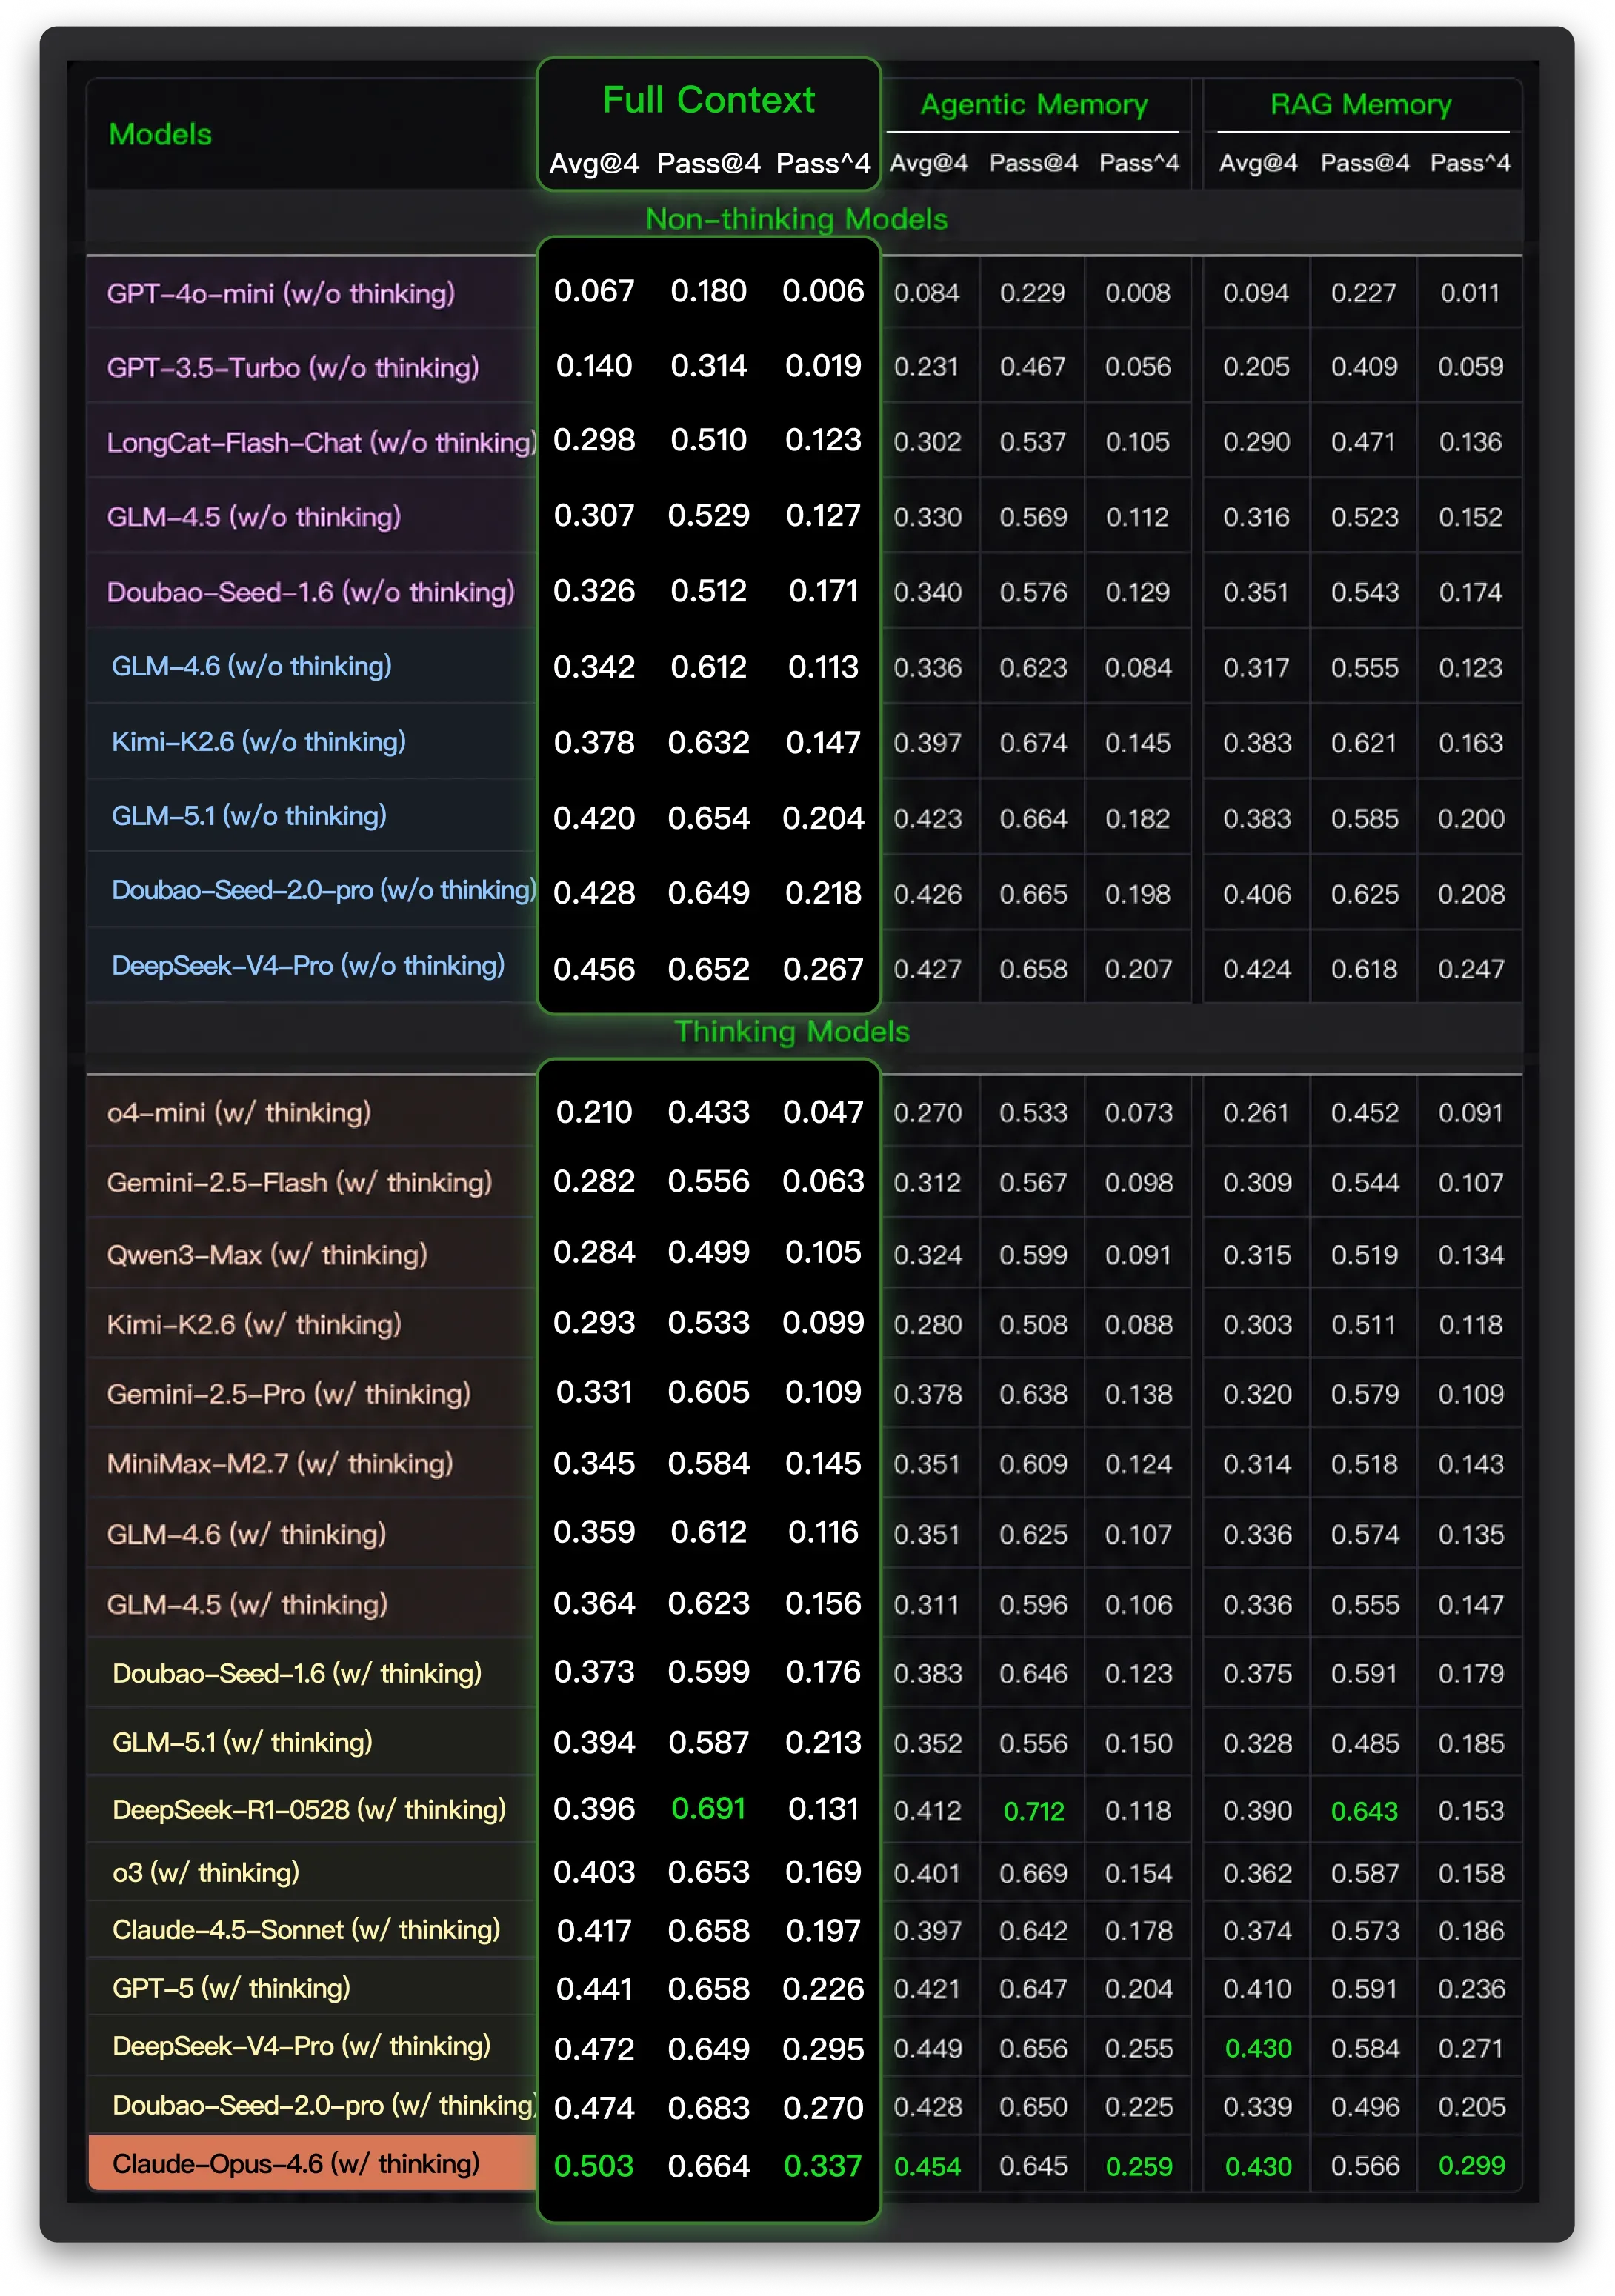This screenshot has width=1615, height=2296.
Task: Select the GPT-5 (w/ thinking) row
Action: coord(804,1988)
